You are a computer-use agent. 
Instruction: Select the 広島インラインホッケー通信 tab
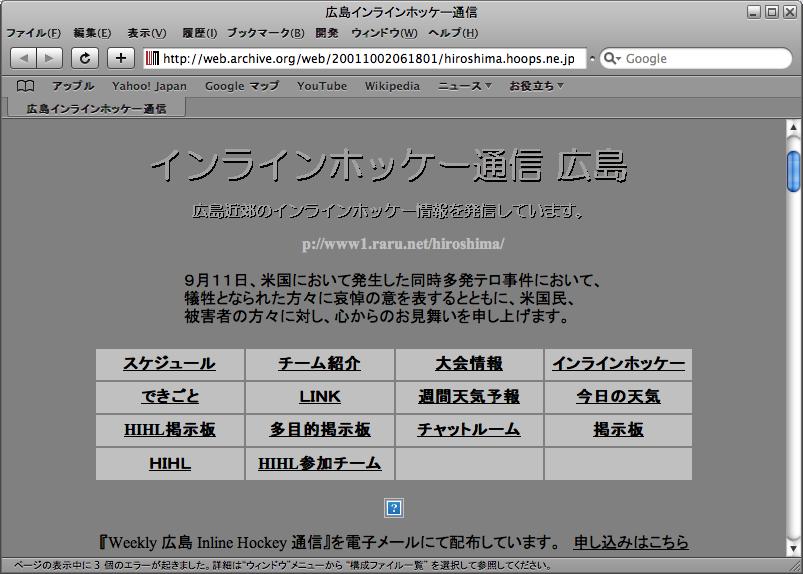coord(96,107)
